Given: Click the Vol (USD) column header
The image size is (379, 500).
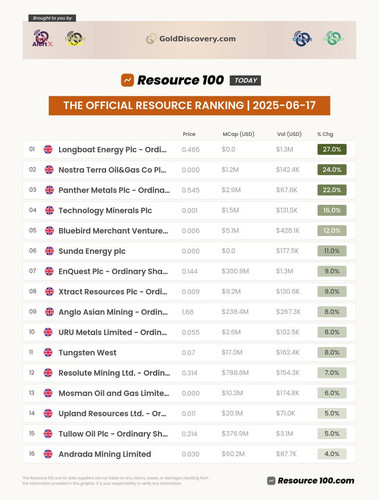Looking at the screenshot, I should (289, 134).
